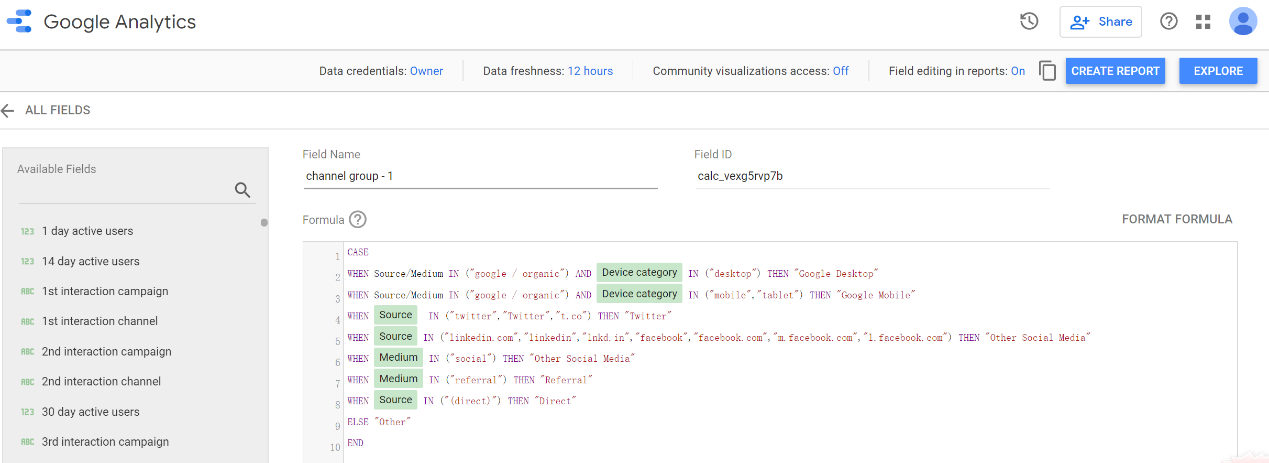Open the user account avatar
The image size is (1269, 463).
coord(1243,22)
